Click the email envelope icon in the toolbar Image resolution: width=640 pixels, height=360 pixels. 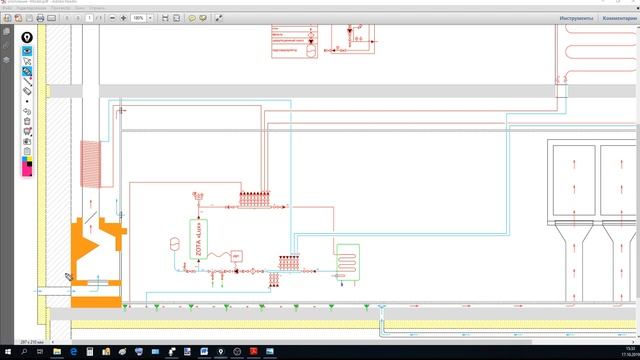click(x=51, y=18)
